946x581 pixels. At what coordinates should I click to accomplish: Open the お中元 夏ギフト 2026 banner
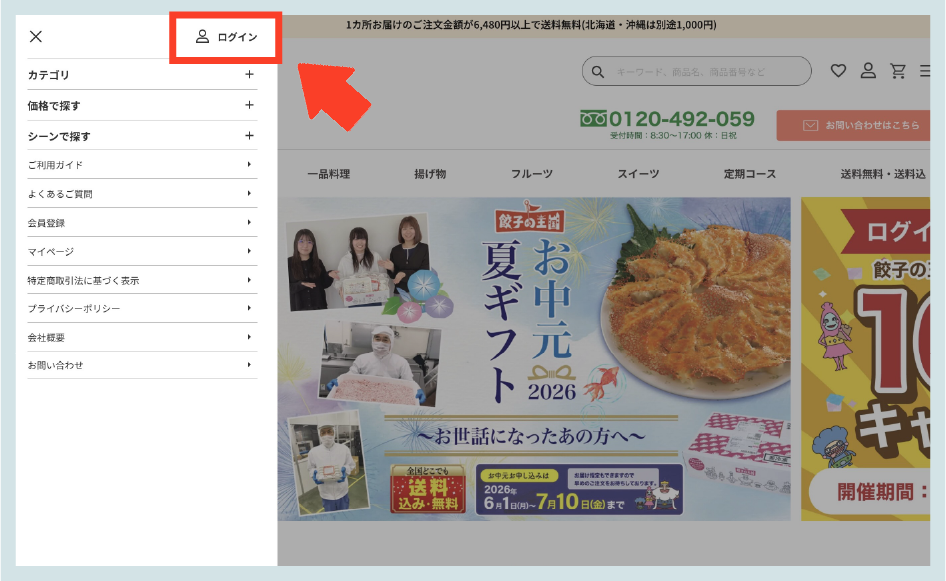(x=534, y=359)
